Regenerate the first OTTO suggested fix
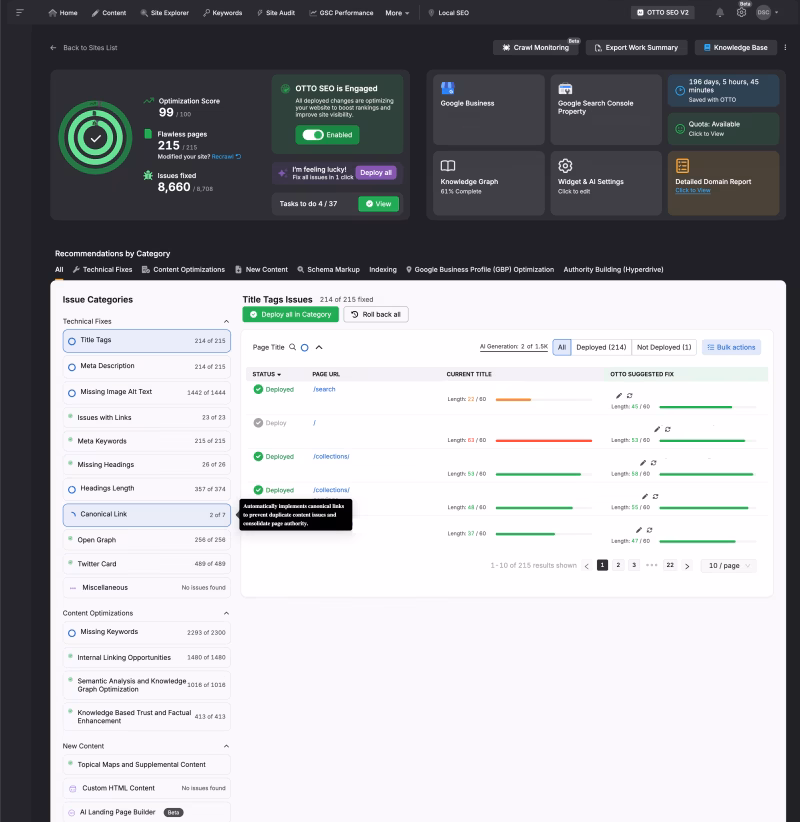Image resolution: width=800 pixels, height=822 pixels. (x=630, y=395)
